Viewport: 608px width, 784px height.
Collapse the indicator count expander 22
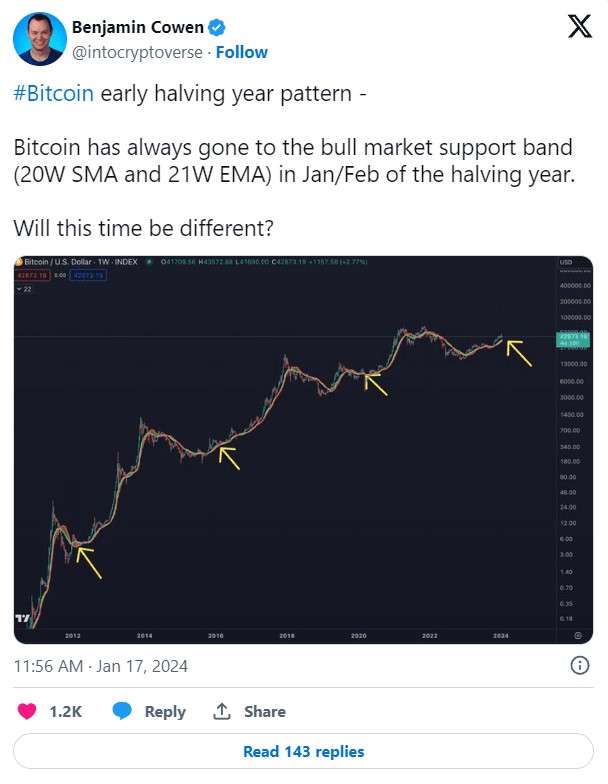[x=24, y=289]
